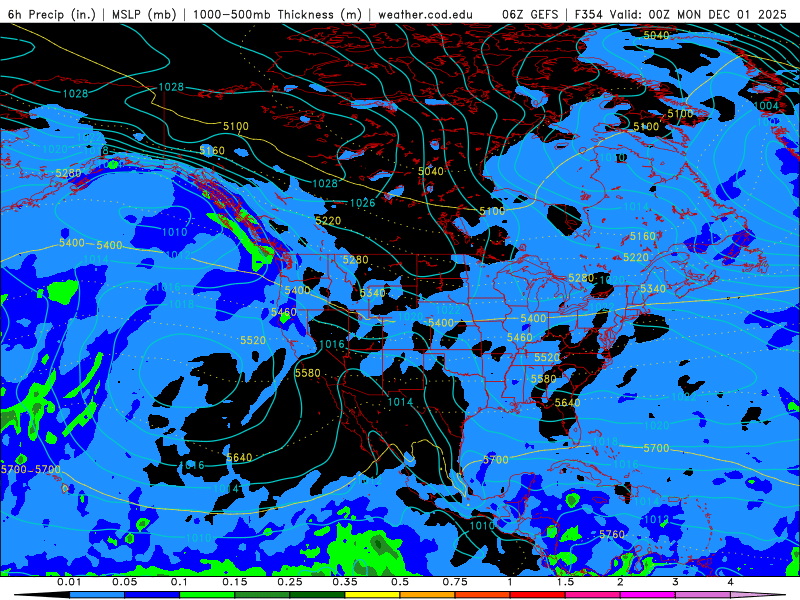This screenshot has width=800, height=600.
Task: Click the 0.05 legend value
Action: tap(124, 582)
